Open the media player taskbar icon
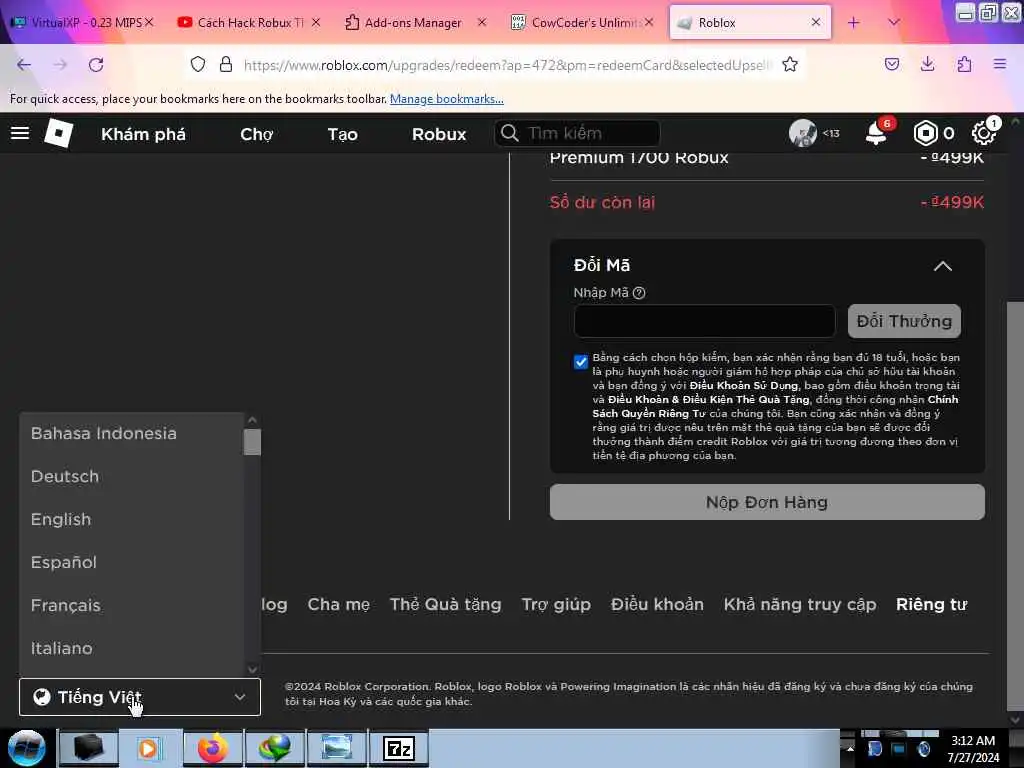Viewport: 1024px width, 768px height. (x=150, y=748)
